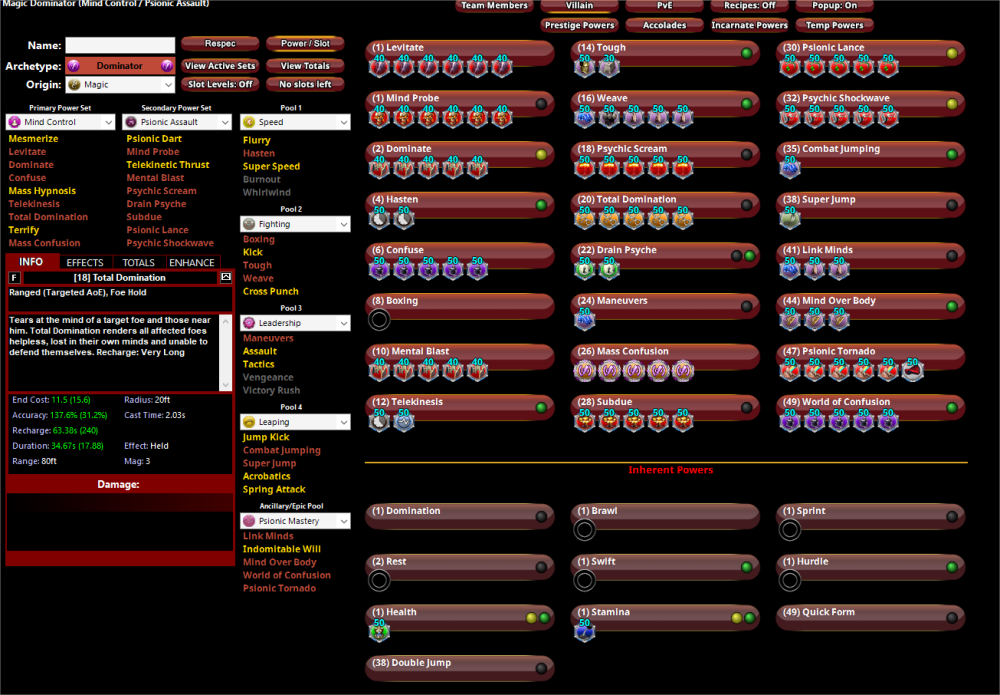
Task: Click the first Mass Confusion enhancement slot
Action: [586, 371]
